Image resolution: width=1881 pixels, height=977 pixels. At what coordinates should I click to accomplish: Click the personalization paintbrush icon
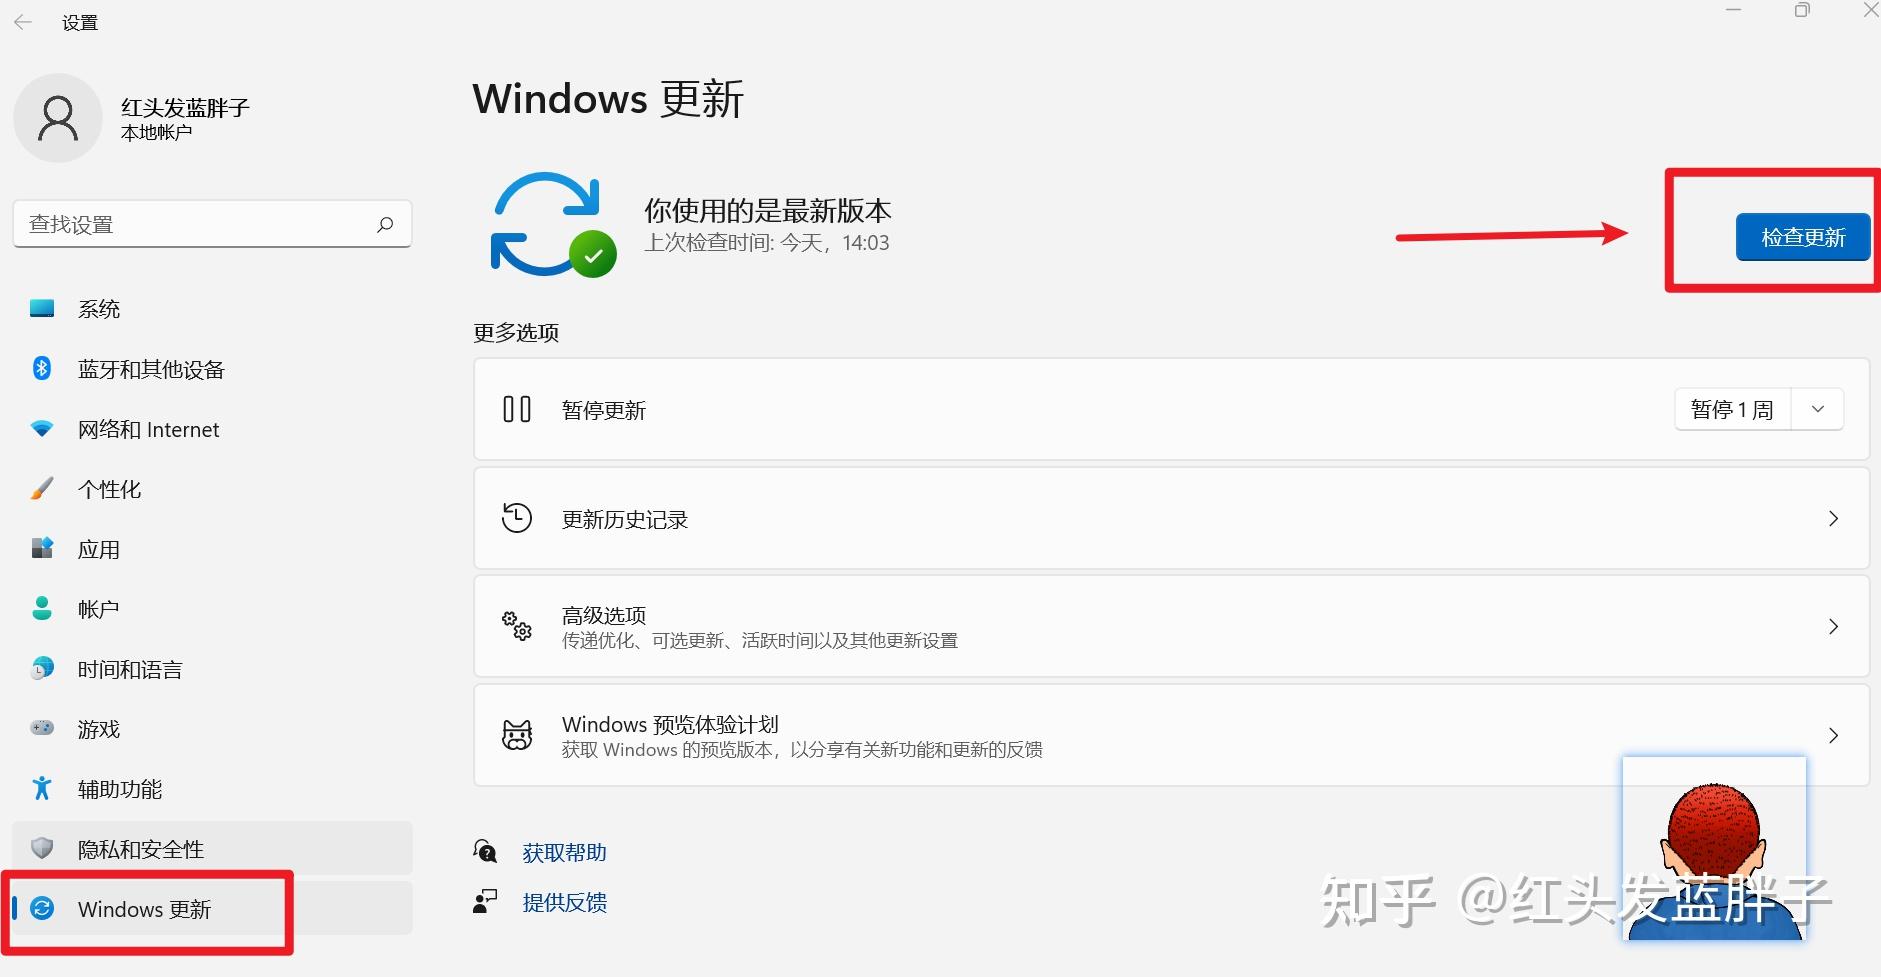[x=42, y=488]
